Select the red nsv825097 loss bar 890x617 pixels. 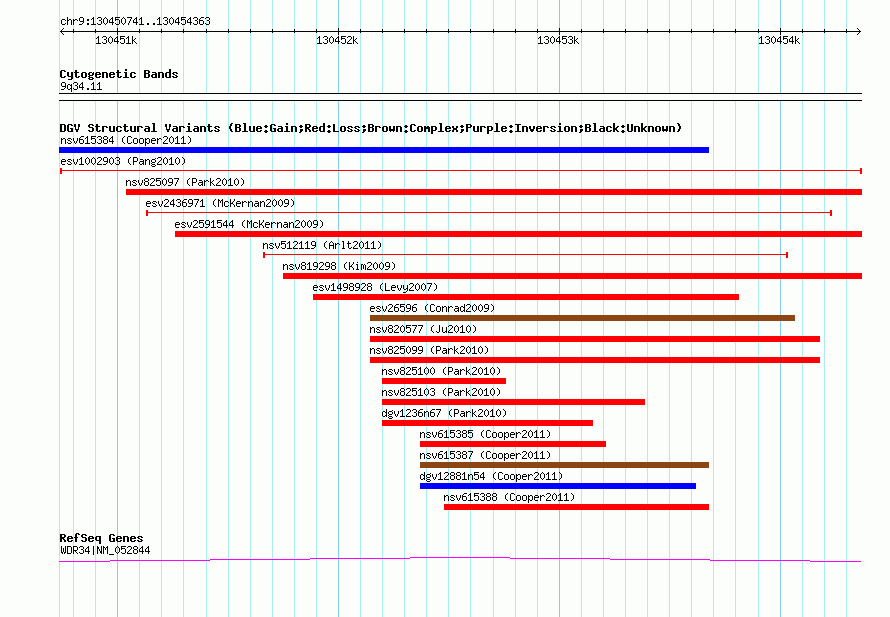494,192
